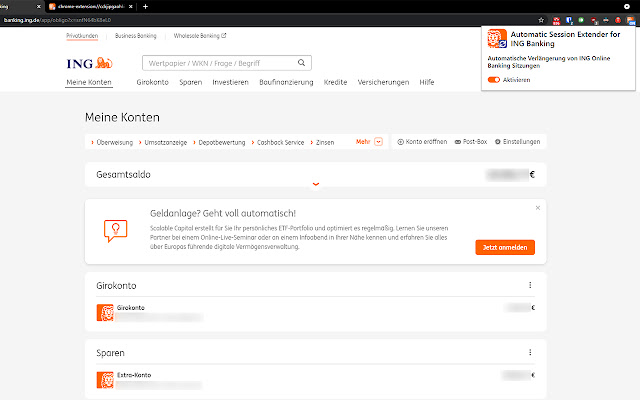The width and height of the screenshot is (640, 400).
Task: Open Meine Konten menu
Action: pos(89,82)
